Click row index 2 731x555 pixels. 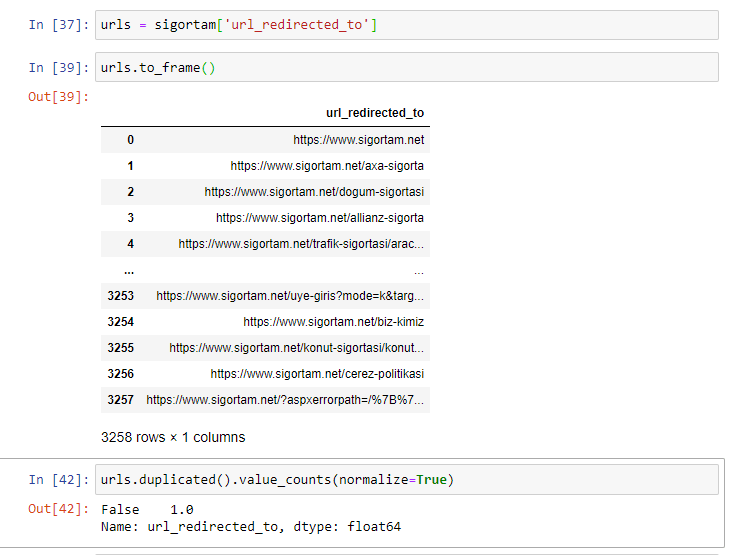point(131,192)
